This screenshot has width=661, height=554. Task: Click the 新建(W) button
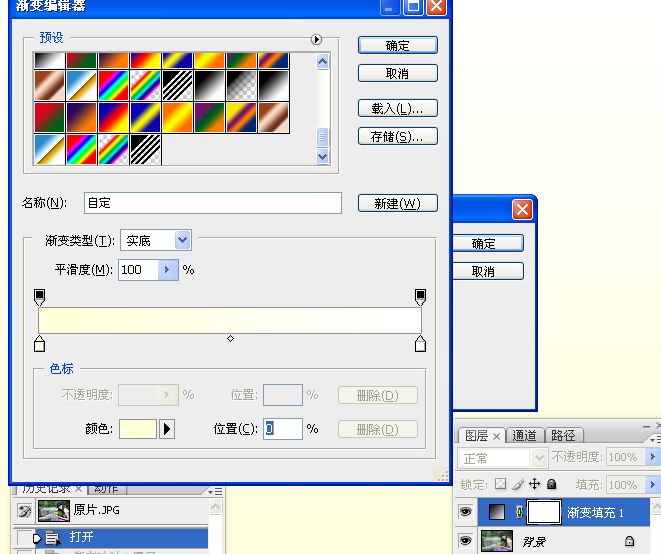click(x=398, y=204)
